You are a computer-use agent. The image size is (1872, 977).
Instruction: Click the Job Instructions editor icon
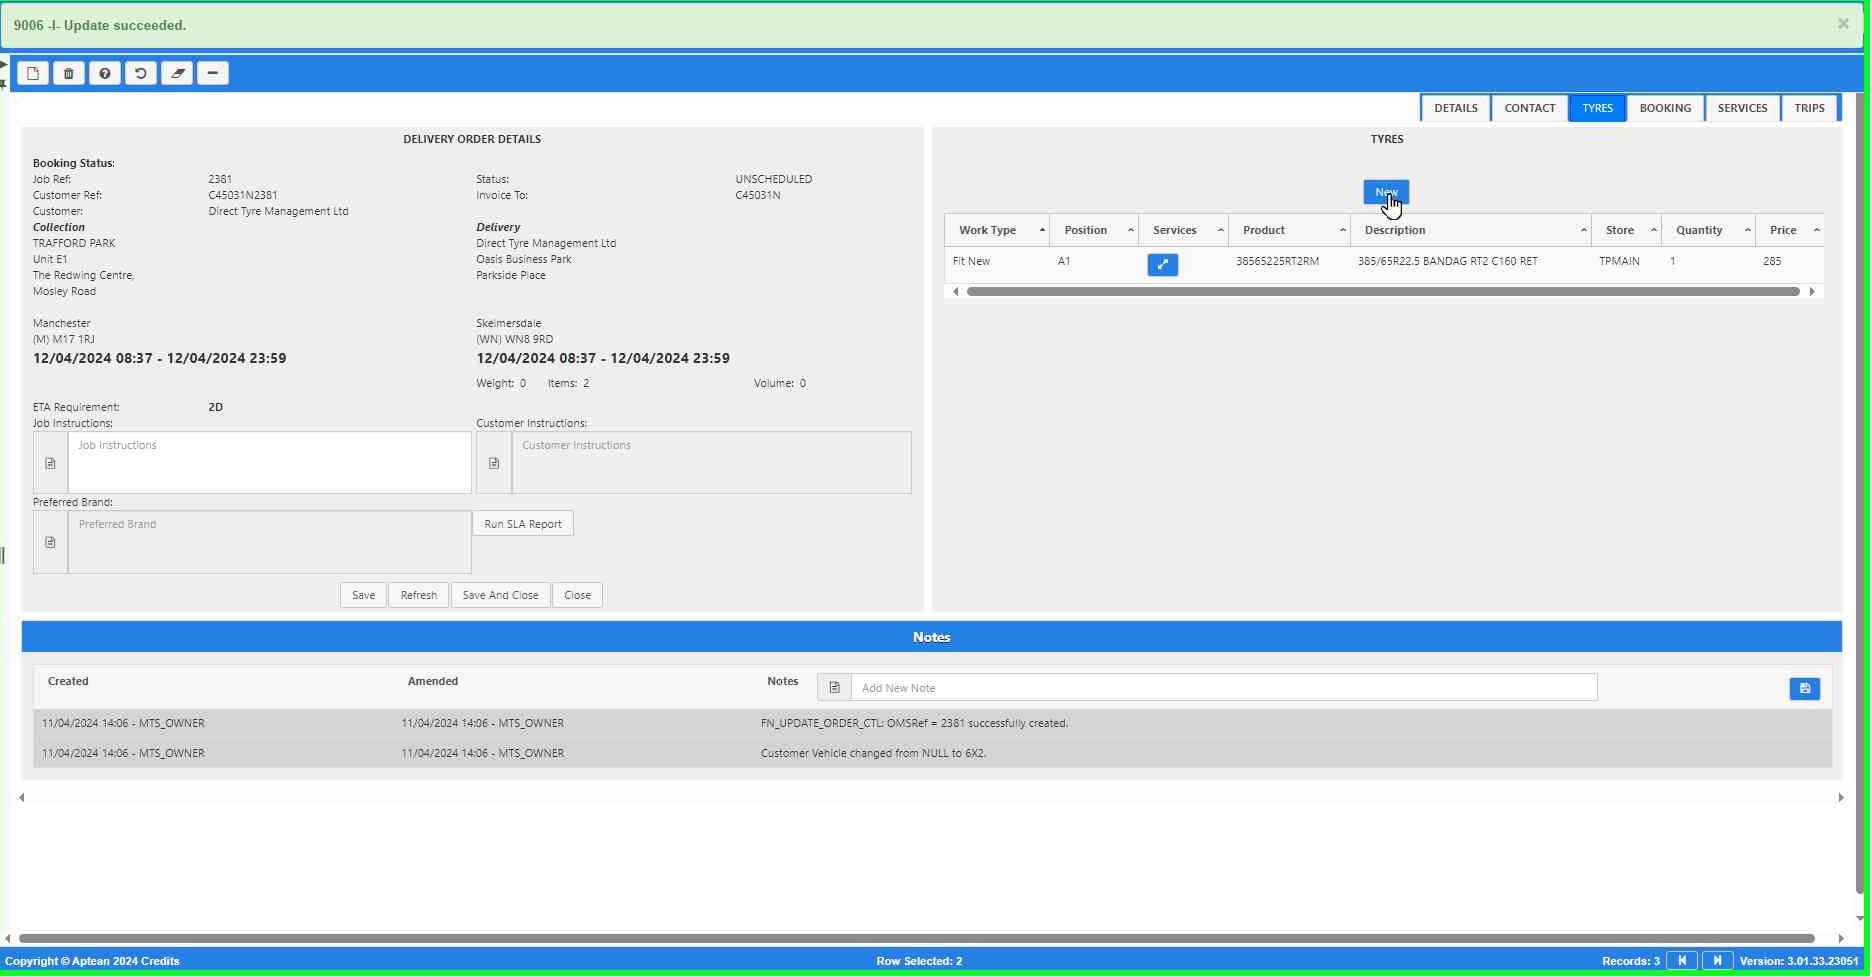[x=50, y=463]
